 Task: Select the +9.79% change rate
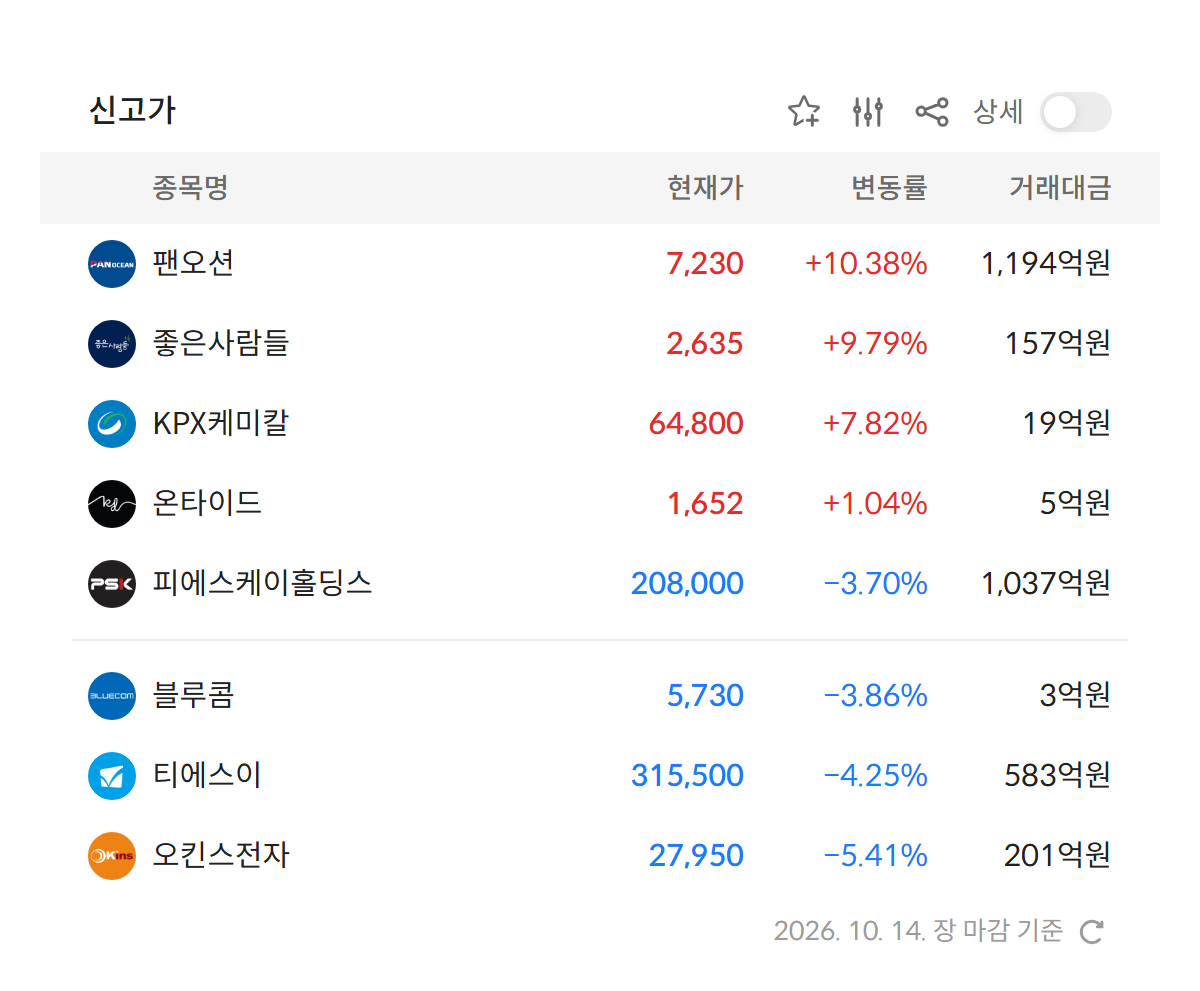click(x=875, y=344)
